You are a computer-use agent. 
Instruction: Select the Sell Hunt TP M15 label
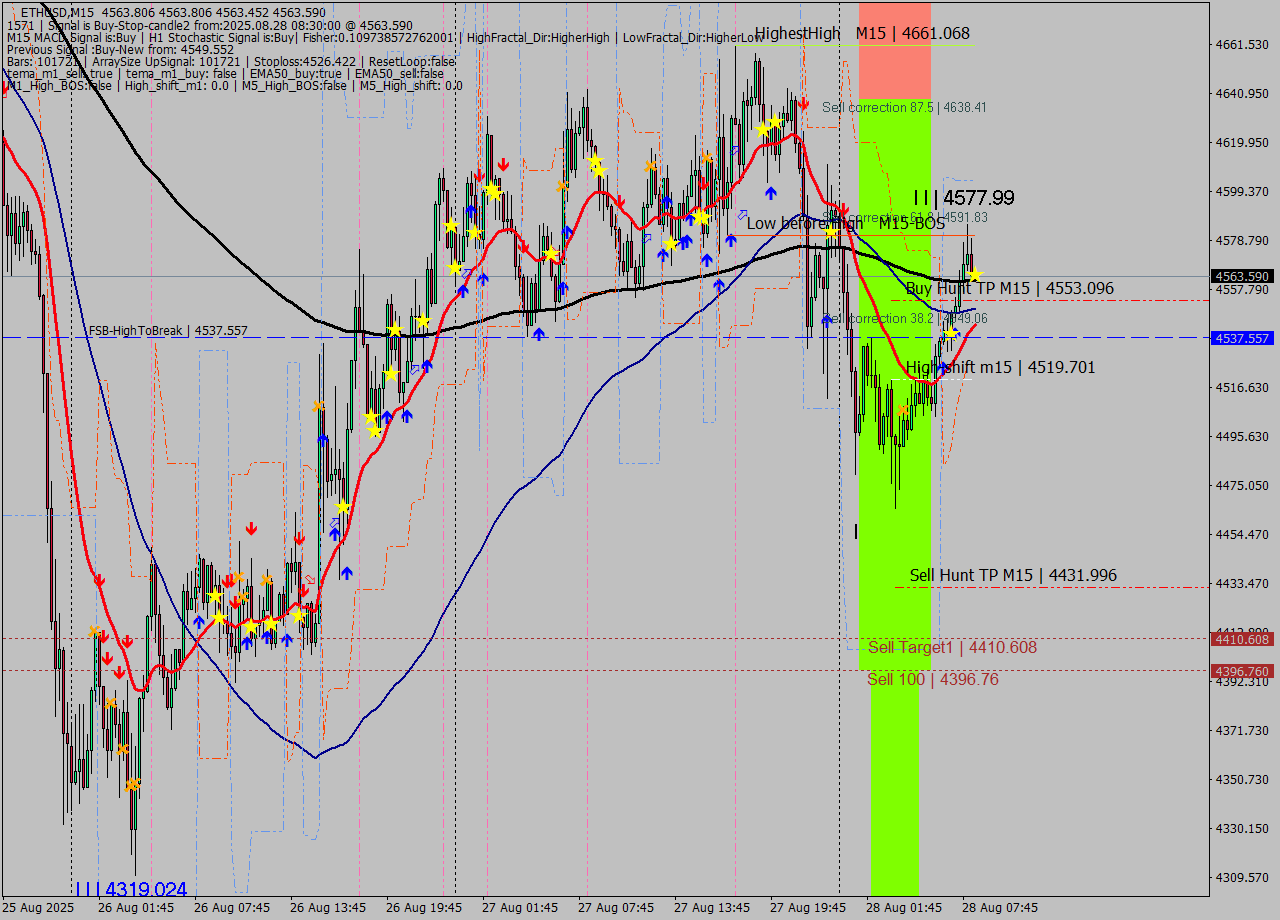(1012, 576)
